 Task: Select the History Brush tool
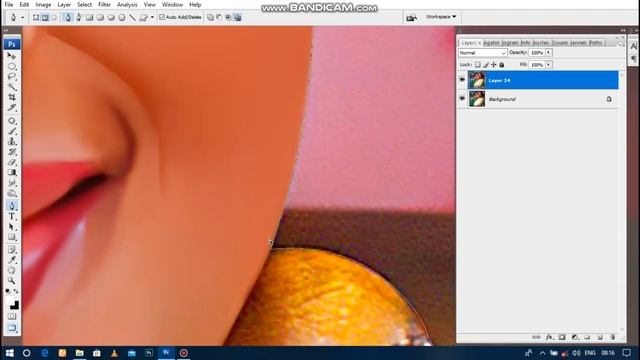[12, 152]
